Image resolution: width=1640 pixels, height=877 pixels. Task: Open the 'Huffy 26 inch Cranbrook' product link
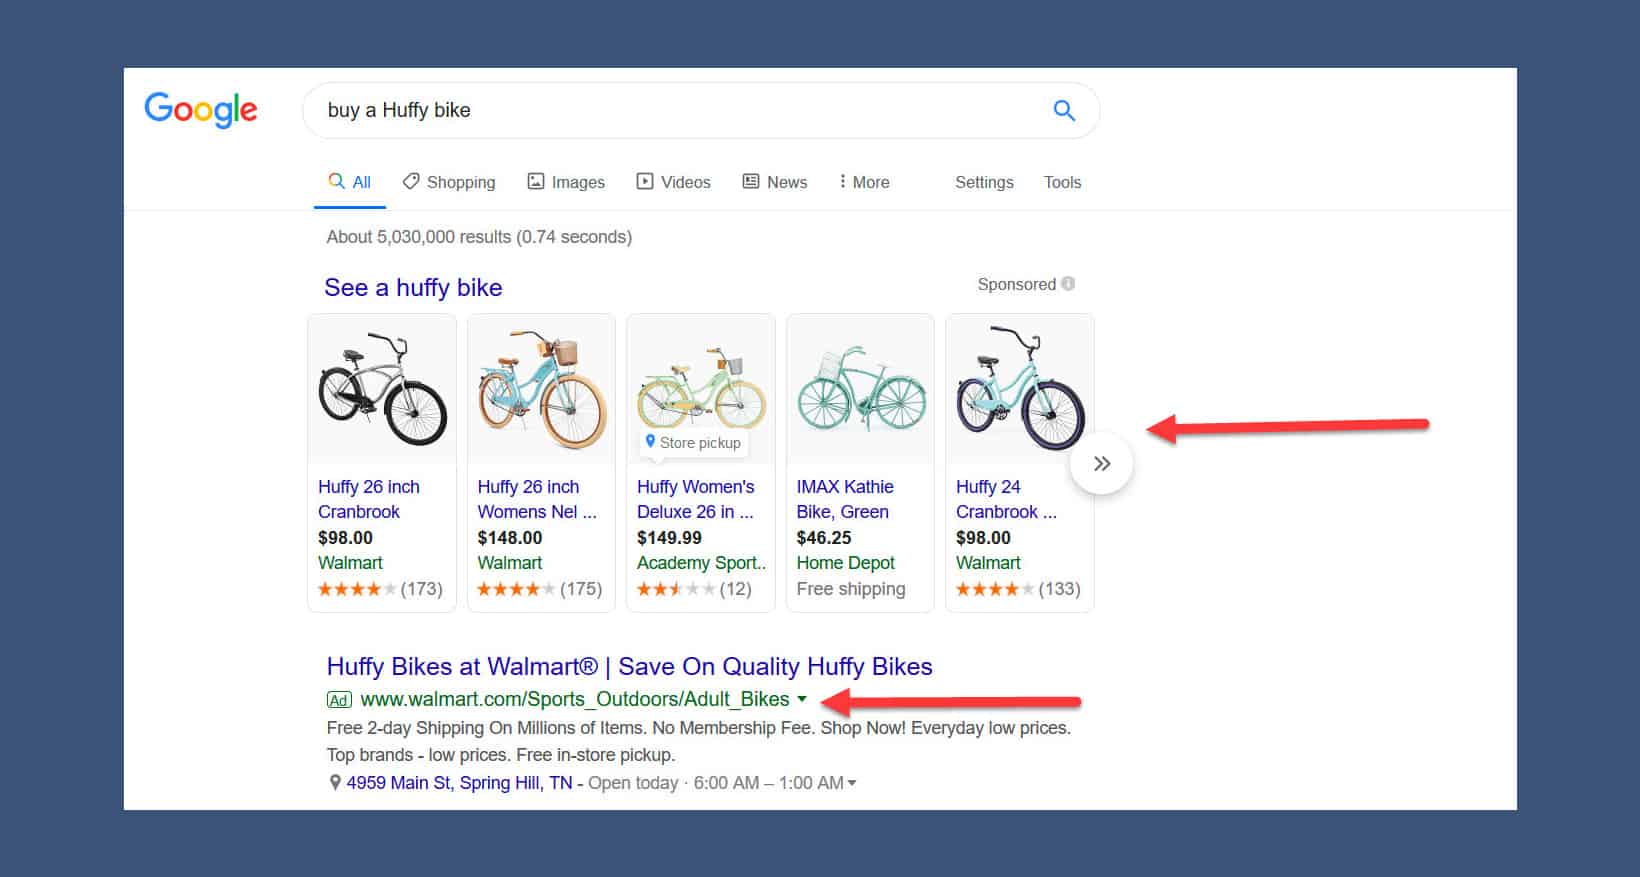coord(369,499)
